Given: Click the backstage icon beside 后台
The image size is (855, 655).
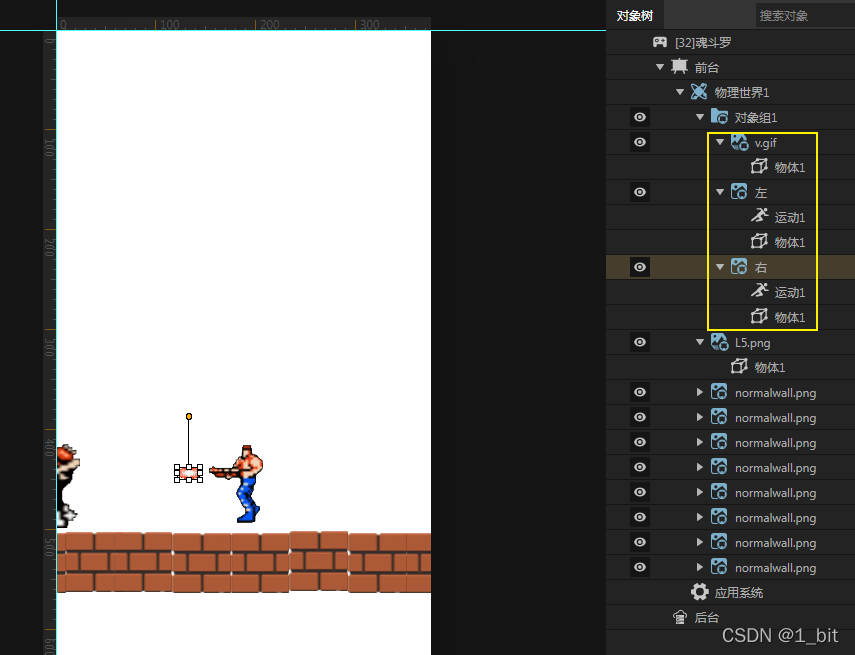Looking at the screenshot, I should click(679, 617).
